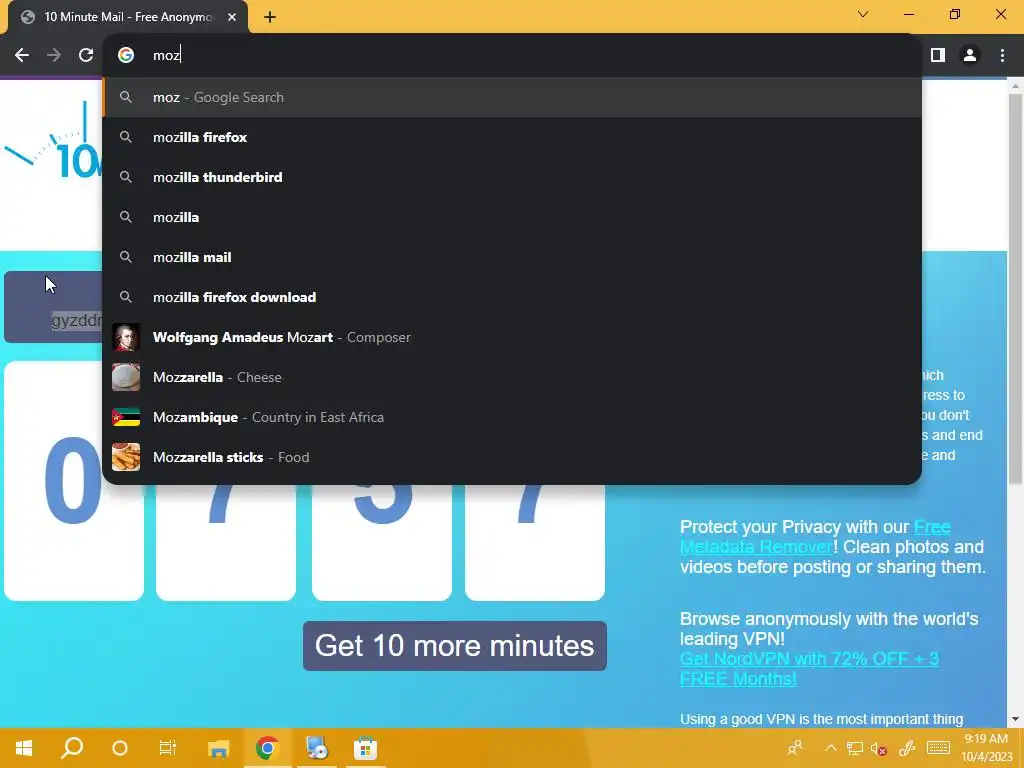
Task: Select 'mozilla firefox download' suggestion
Action: click(x=512, y=297)
